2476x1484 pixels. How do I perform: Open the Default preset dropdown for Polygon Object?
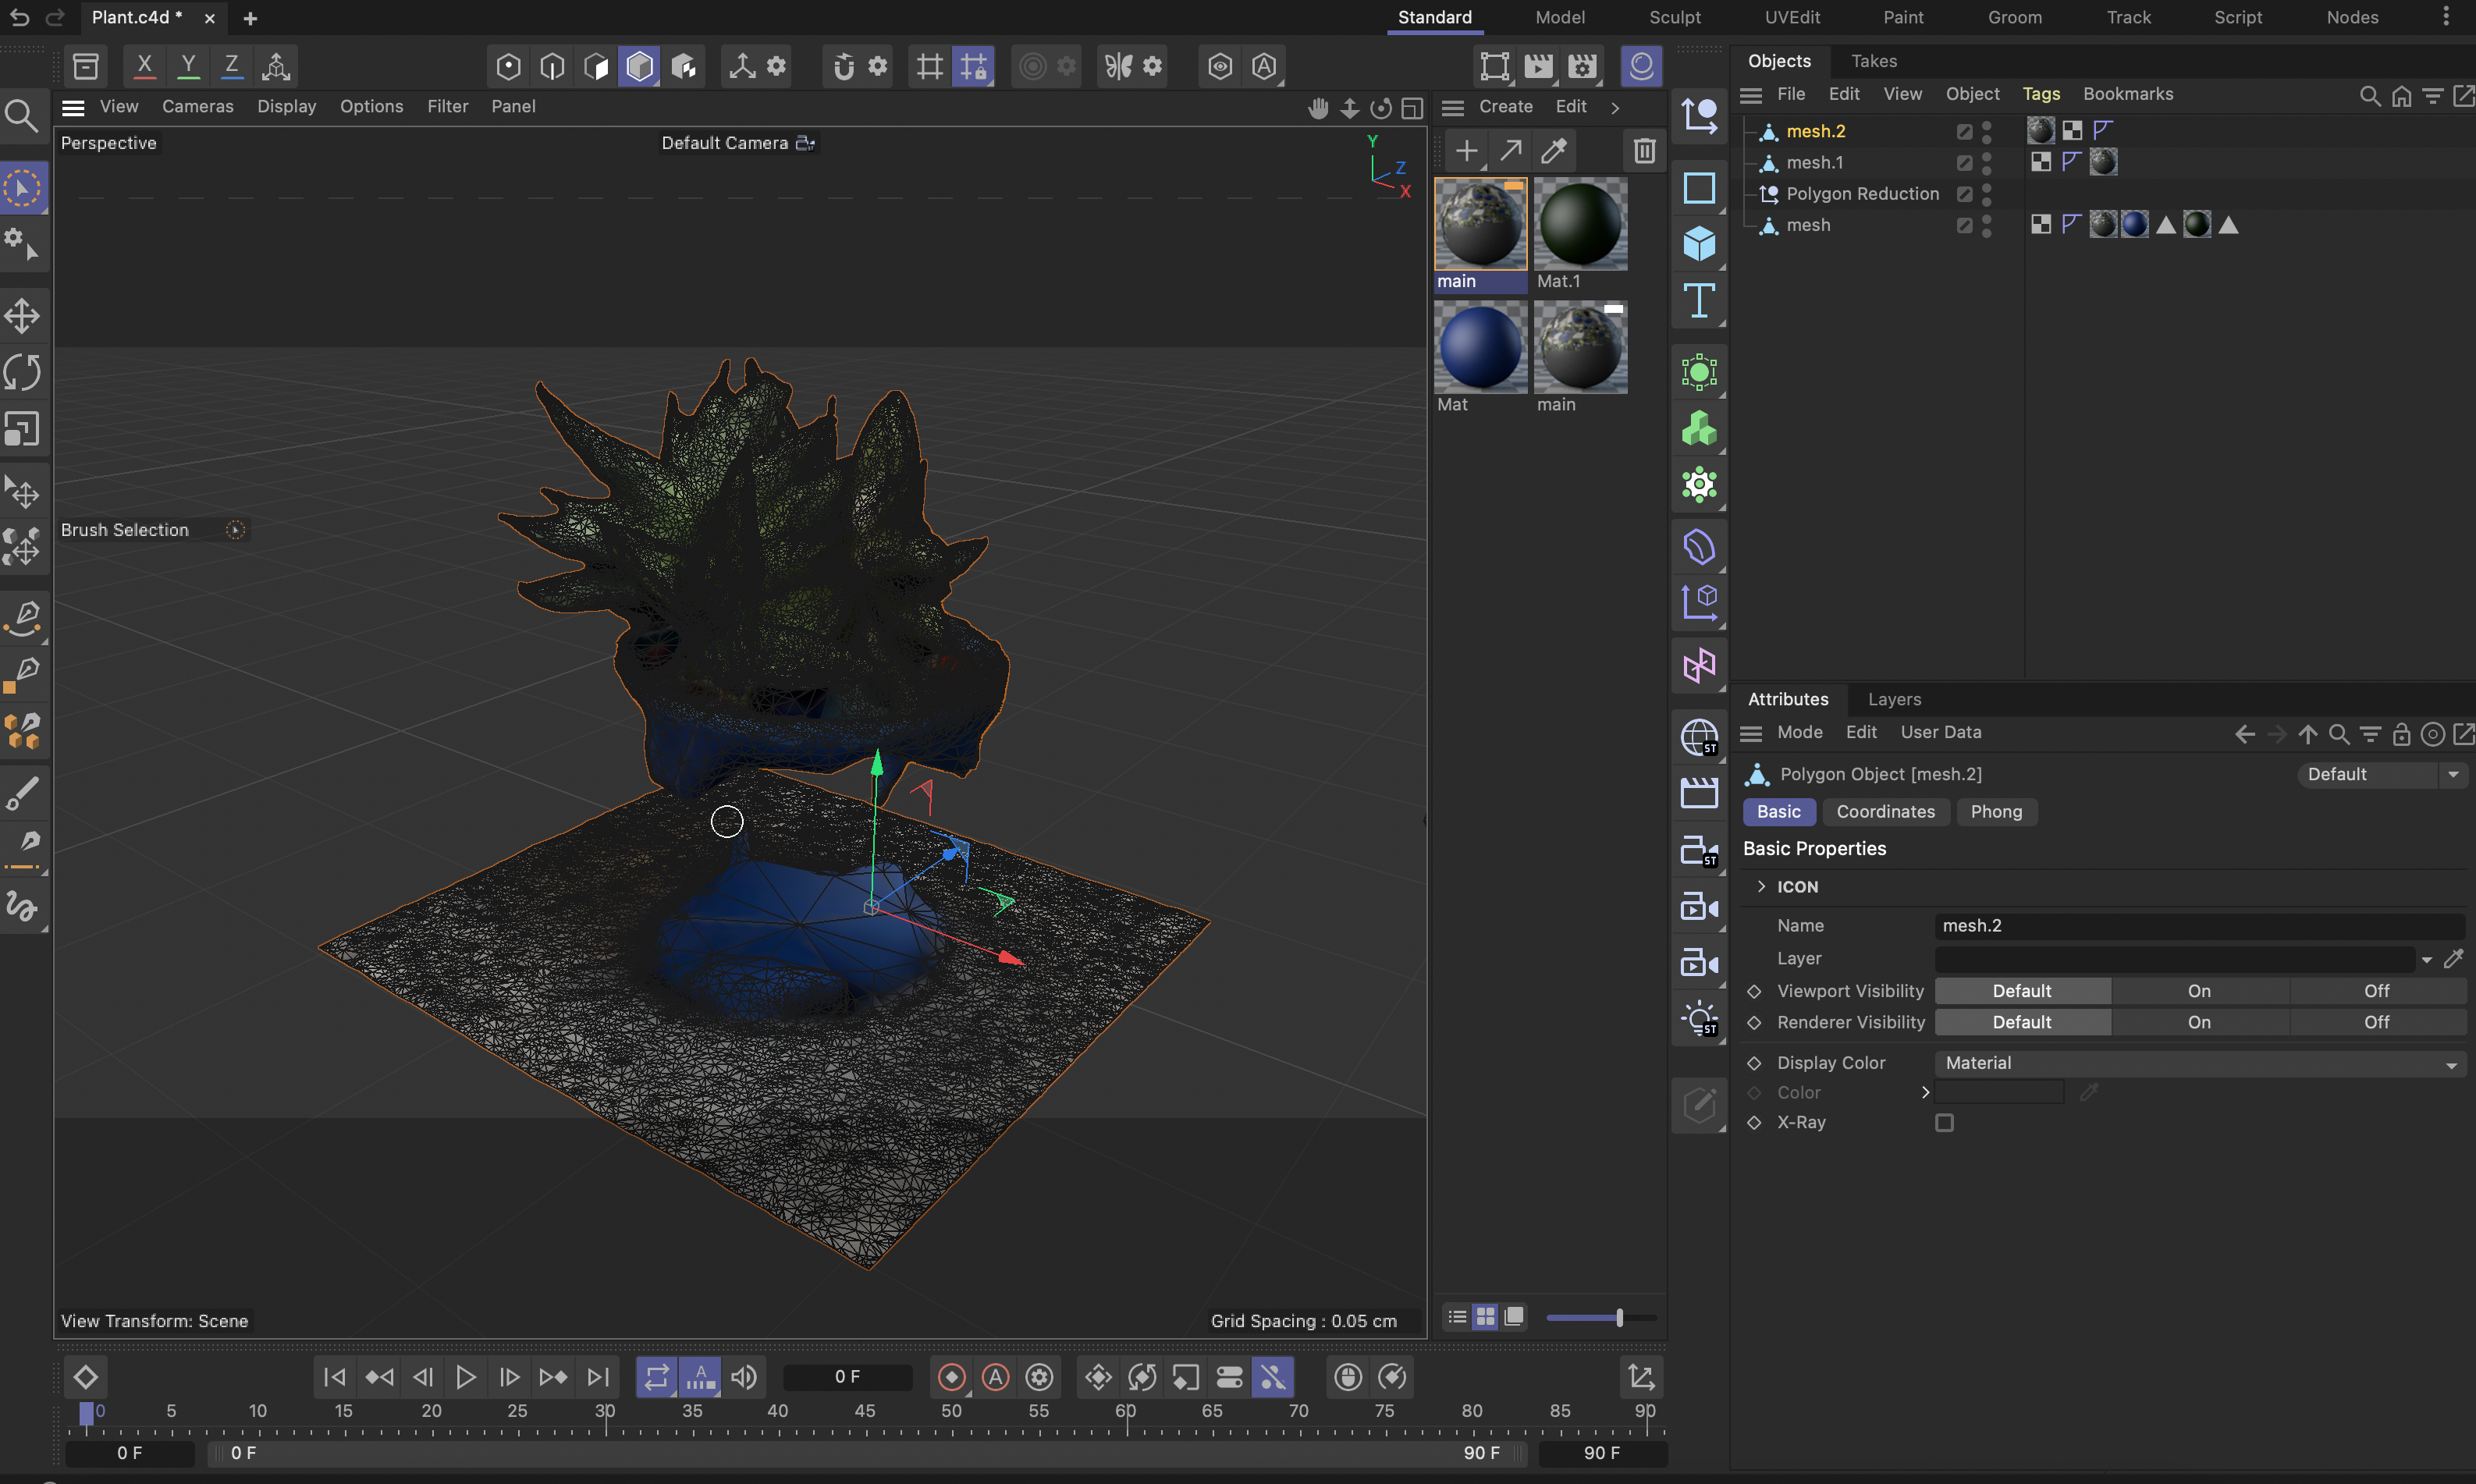click(x=2453, y=773)
